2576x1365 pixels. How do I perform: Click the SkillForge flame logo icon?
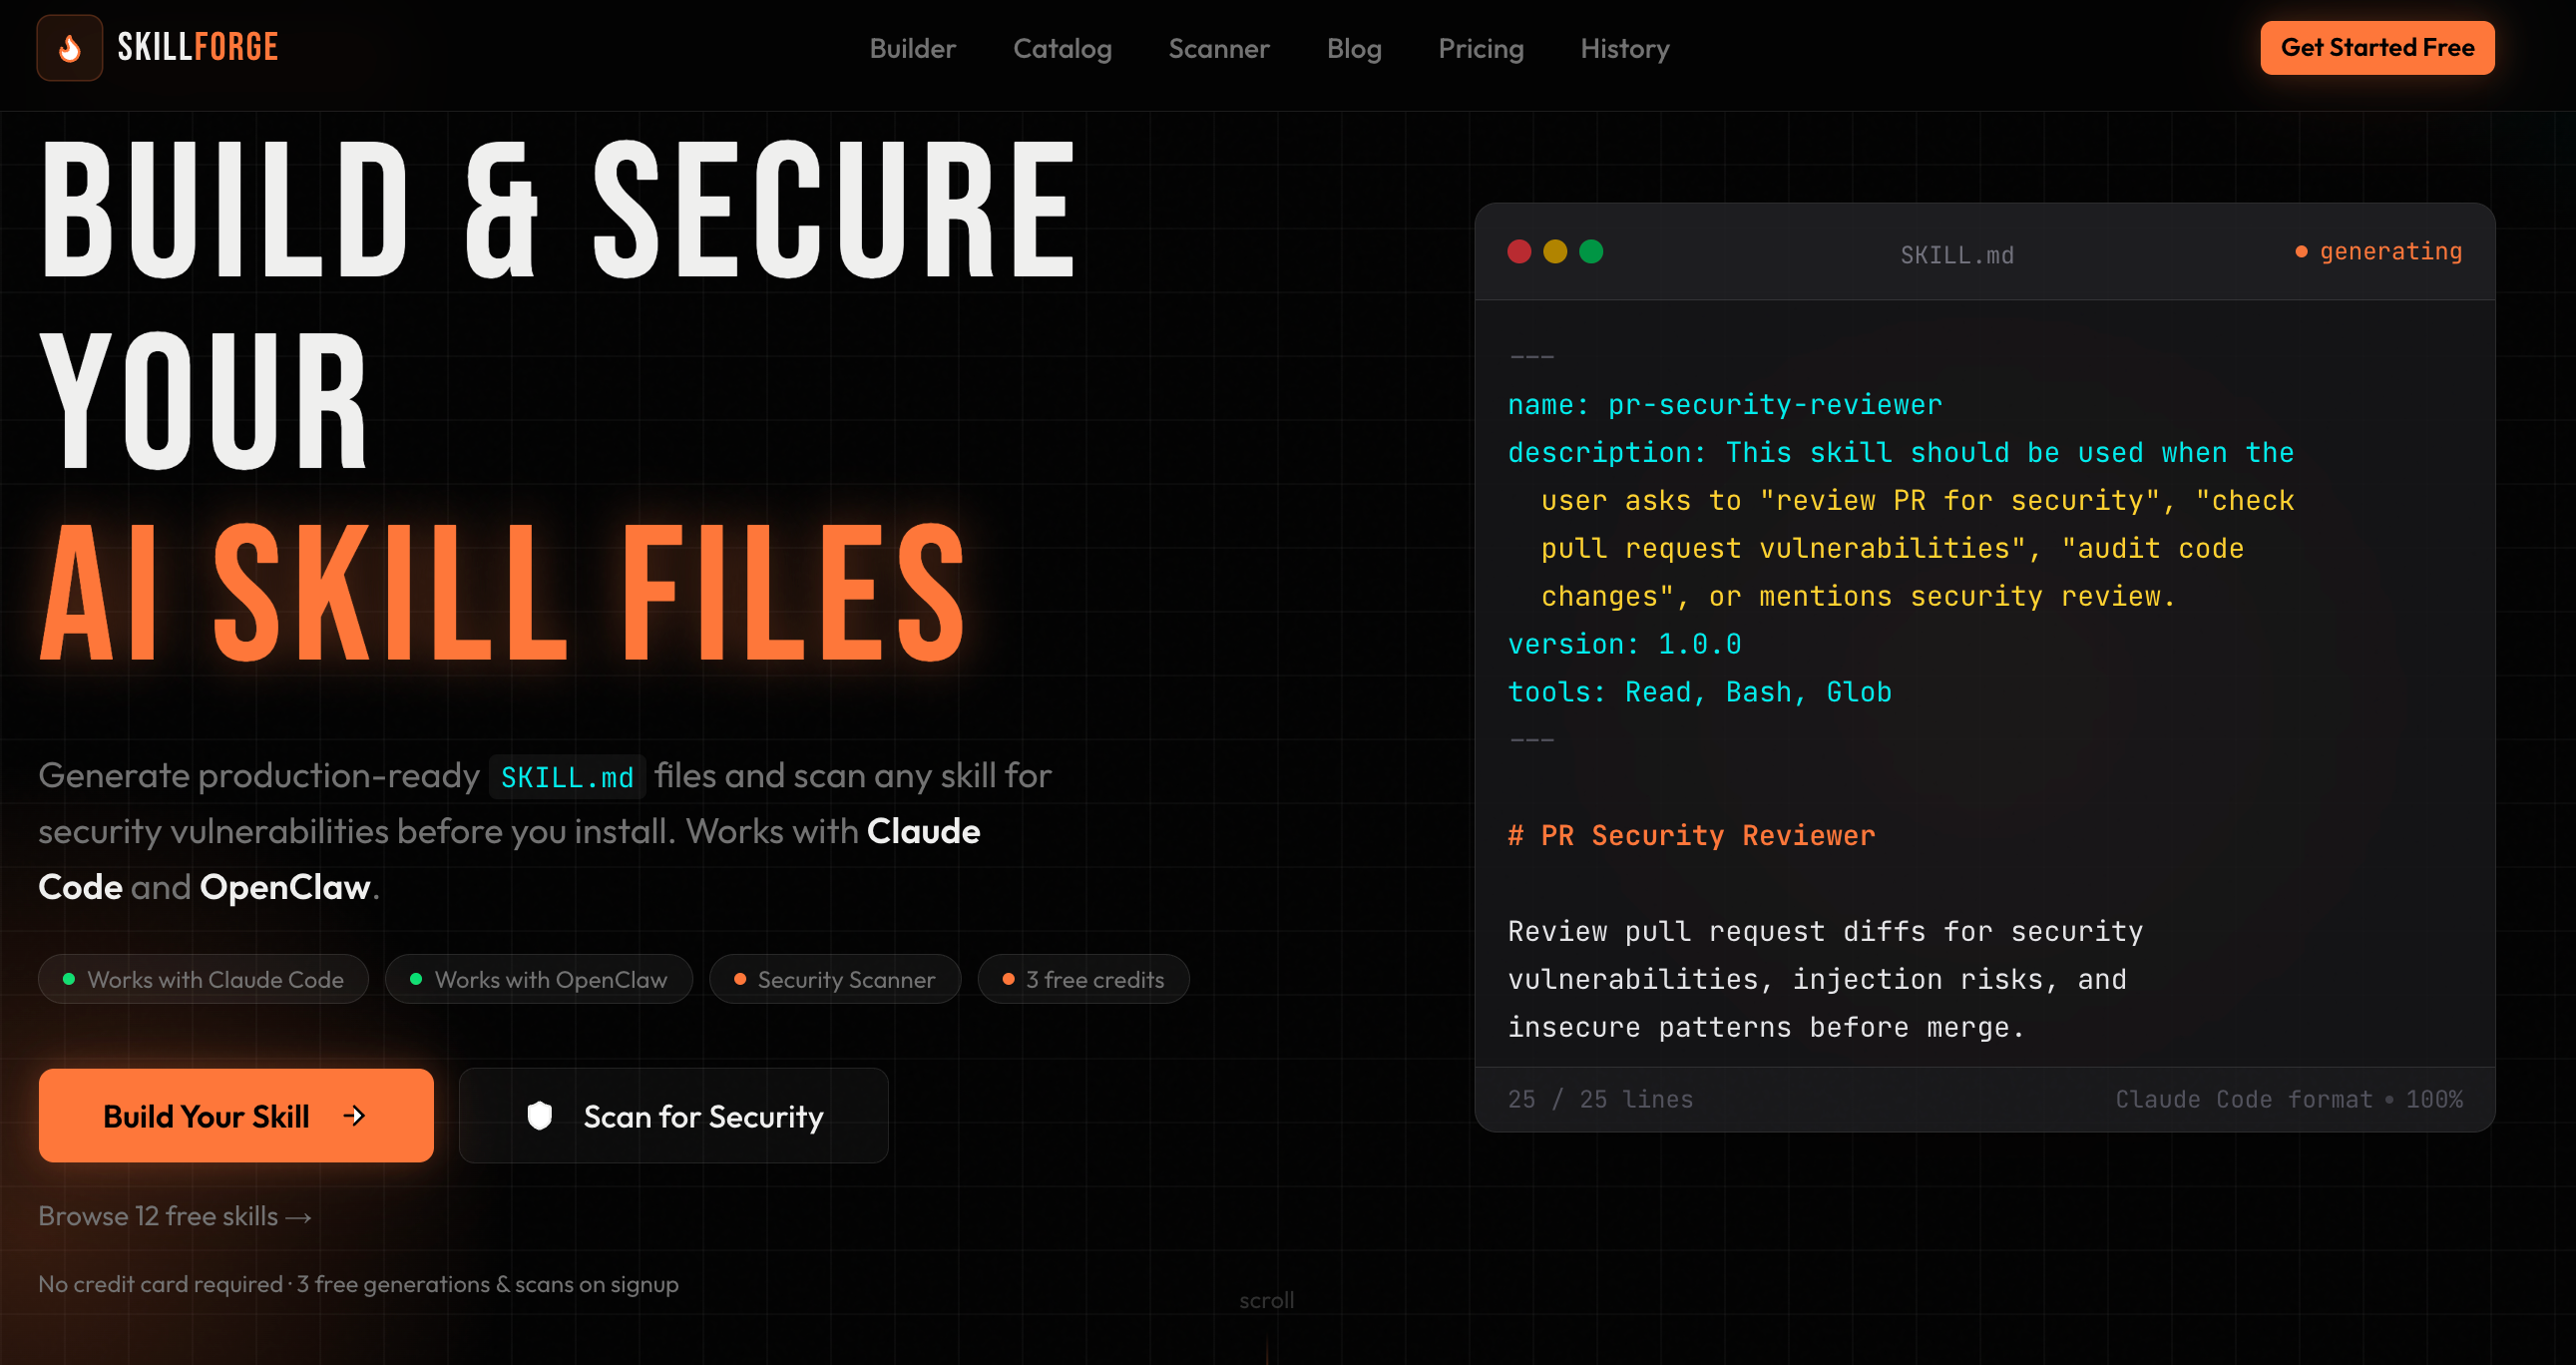tap(69, 47)
